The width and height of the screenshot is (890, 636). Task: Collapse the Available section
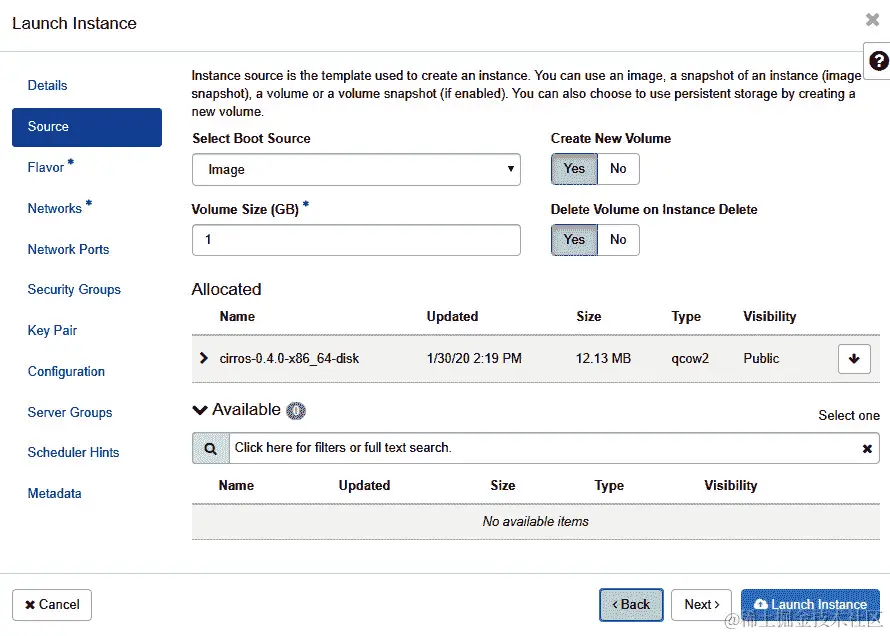click(x=200, y=410)
